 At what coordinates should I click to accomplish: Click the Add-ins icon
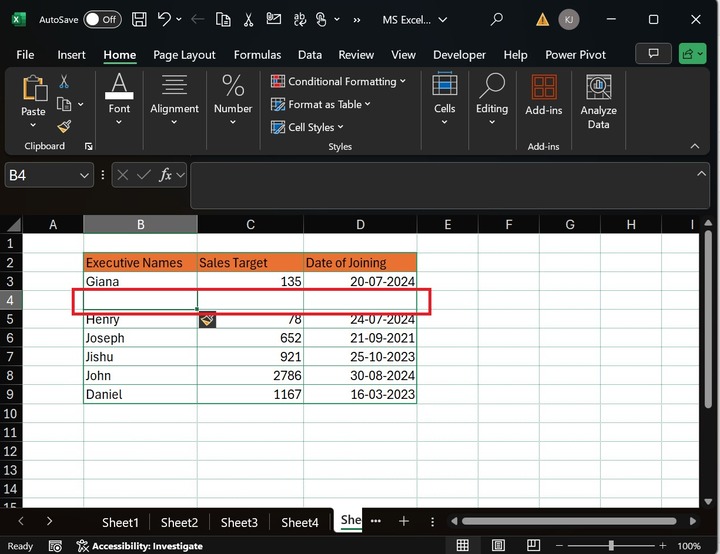pyautogui.click(x=543, y=96)
